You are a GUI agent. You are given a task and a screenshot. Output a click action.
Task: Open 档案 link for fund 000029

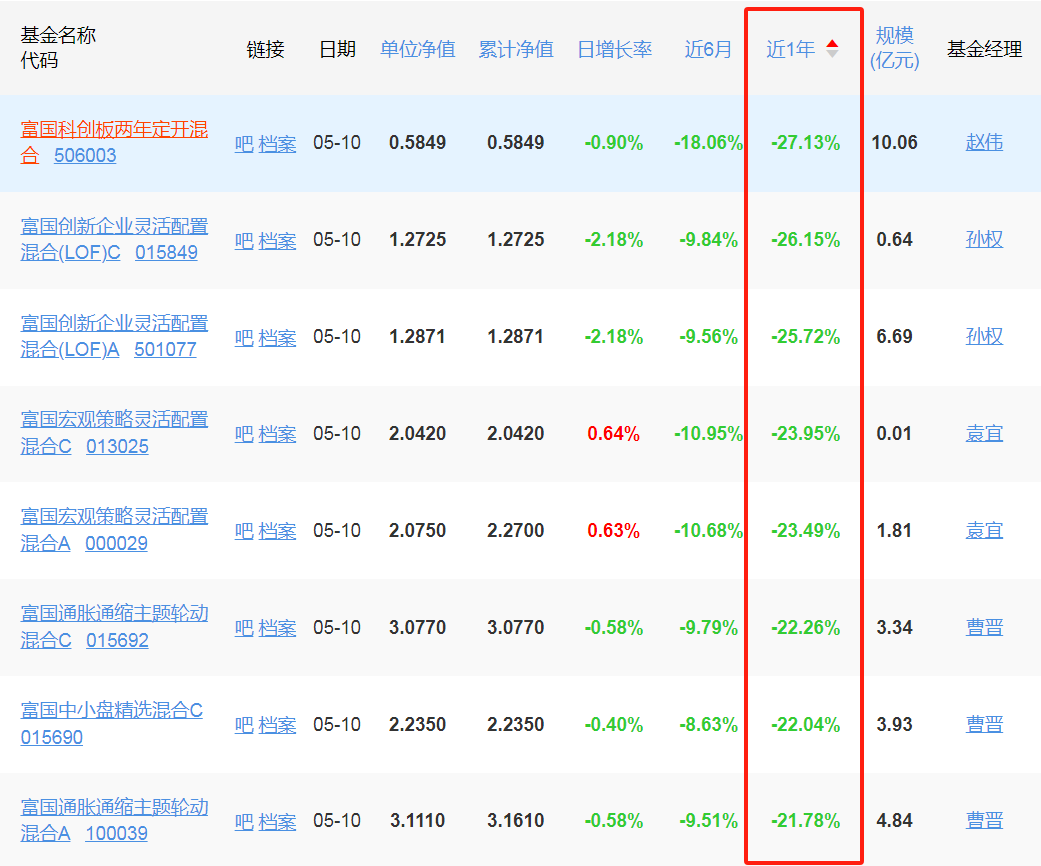point(277,531)
